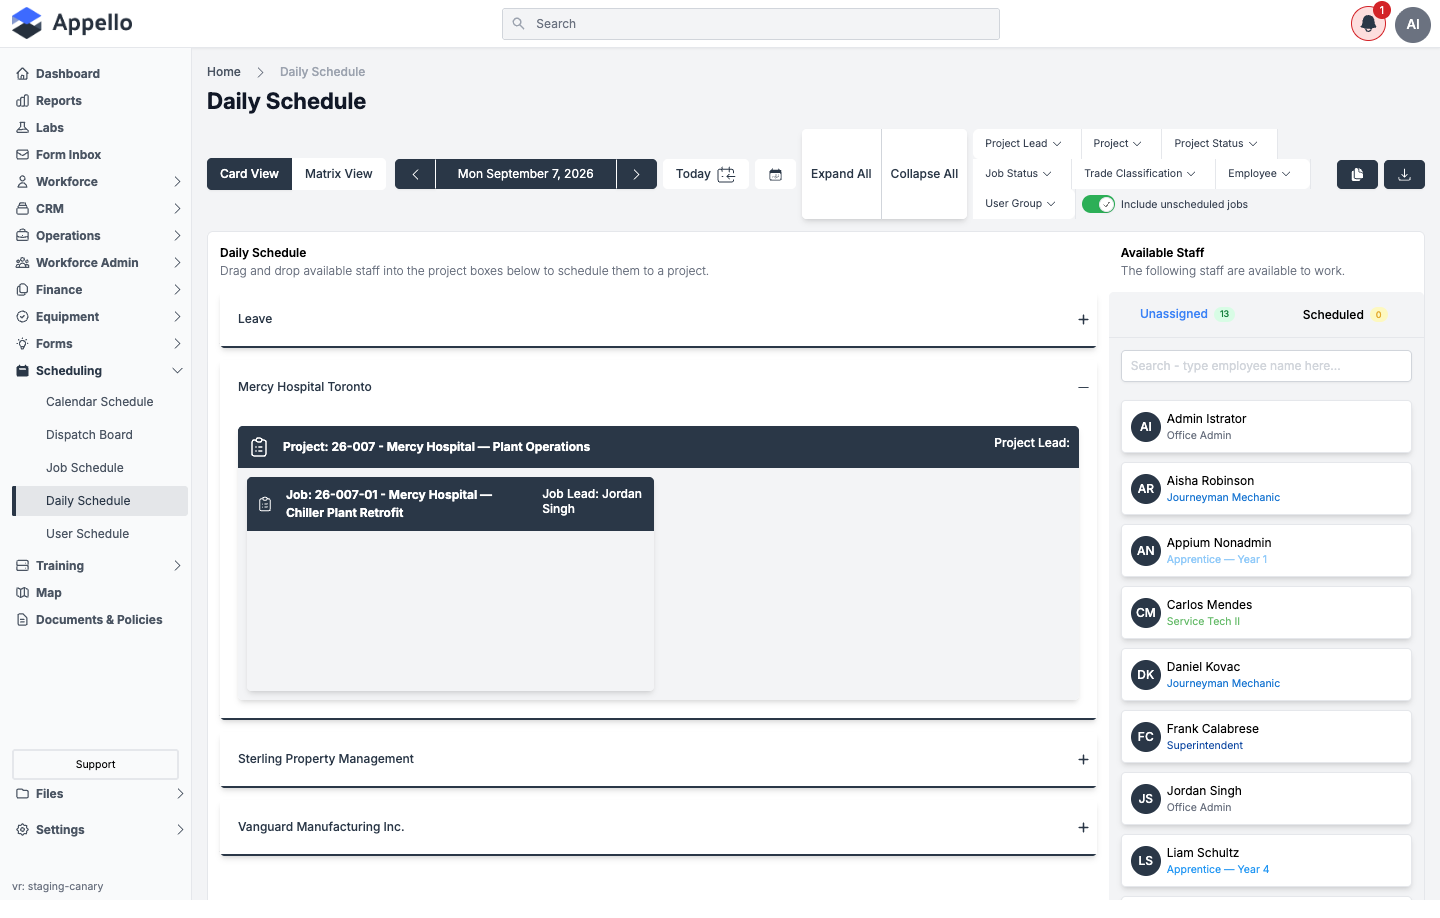Click Collapse All

coord(924,174)
